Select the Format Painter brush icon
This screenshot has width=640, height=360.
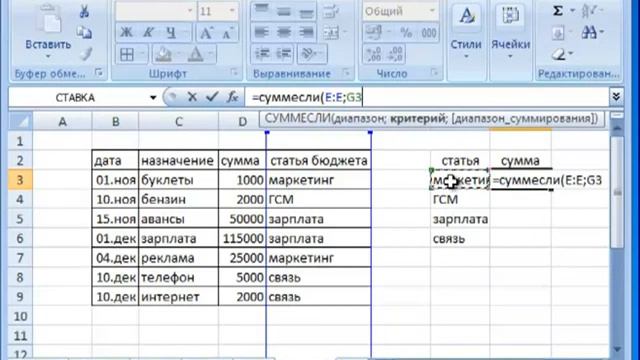(x=85, y=53)
